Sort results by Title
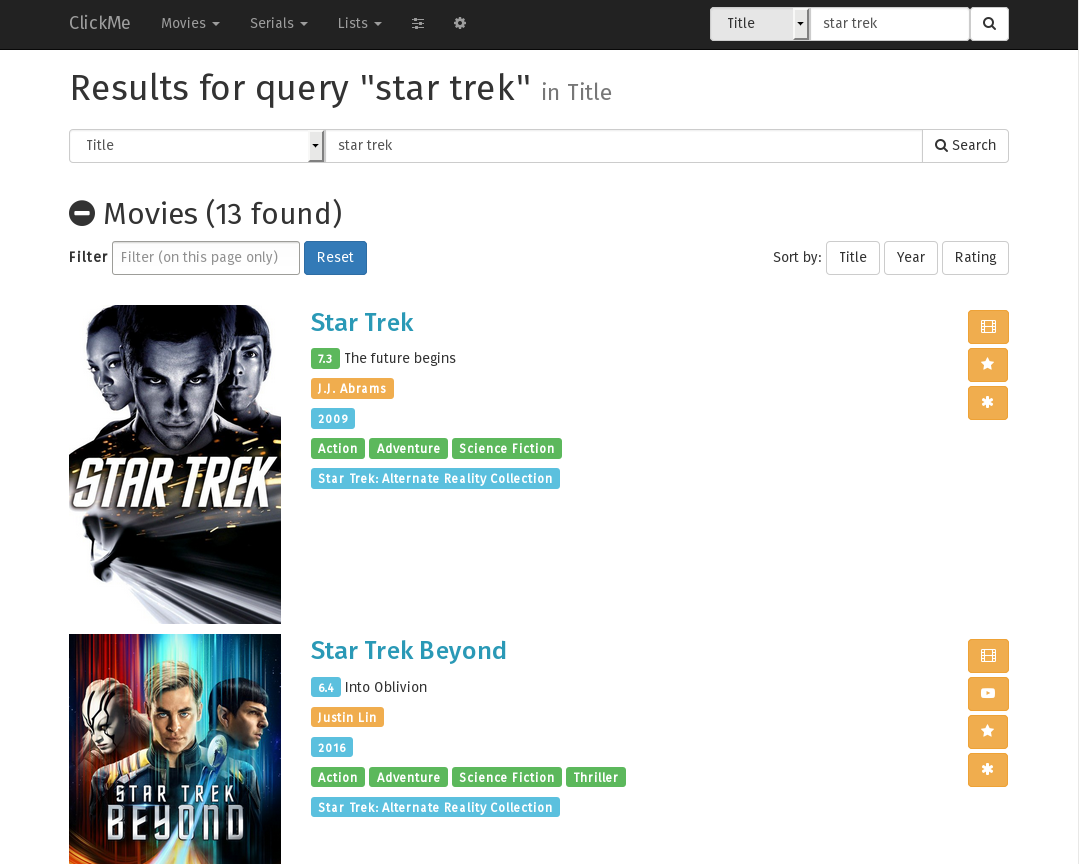Viewport: 1079px width, 864px height. click(x=852, y=258)
